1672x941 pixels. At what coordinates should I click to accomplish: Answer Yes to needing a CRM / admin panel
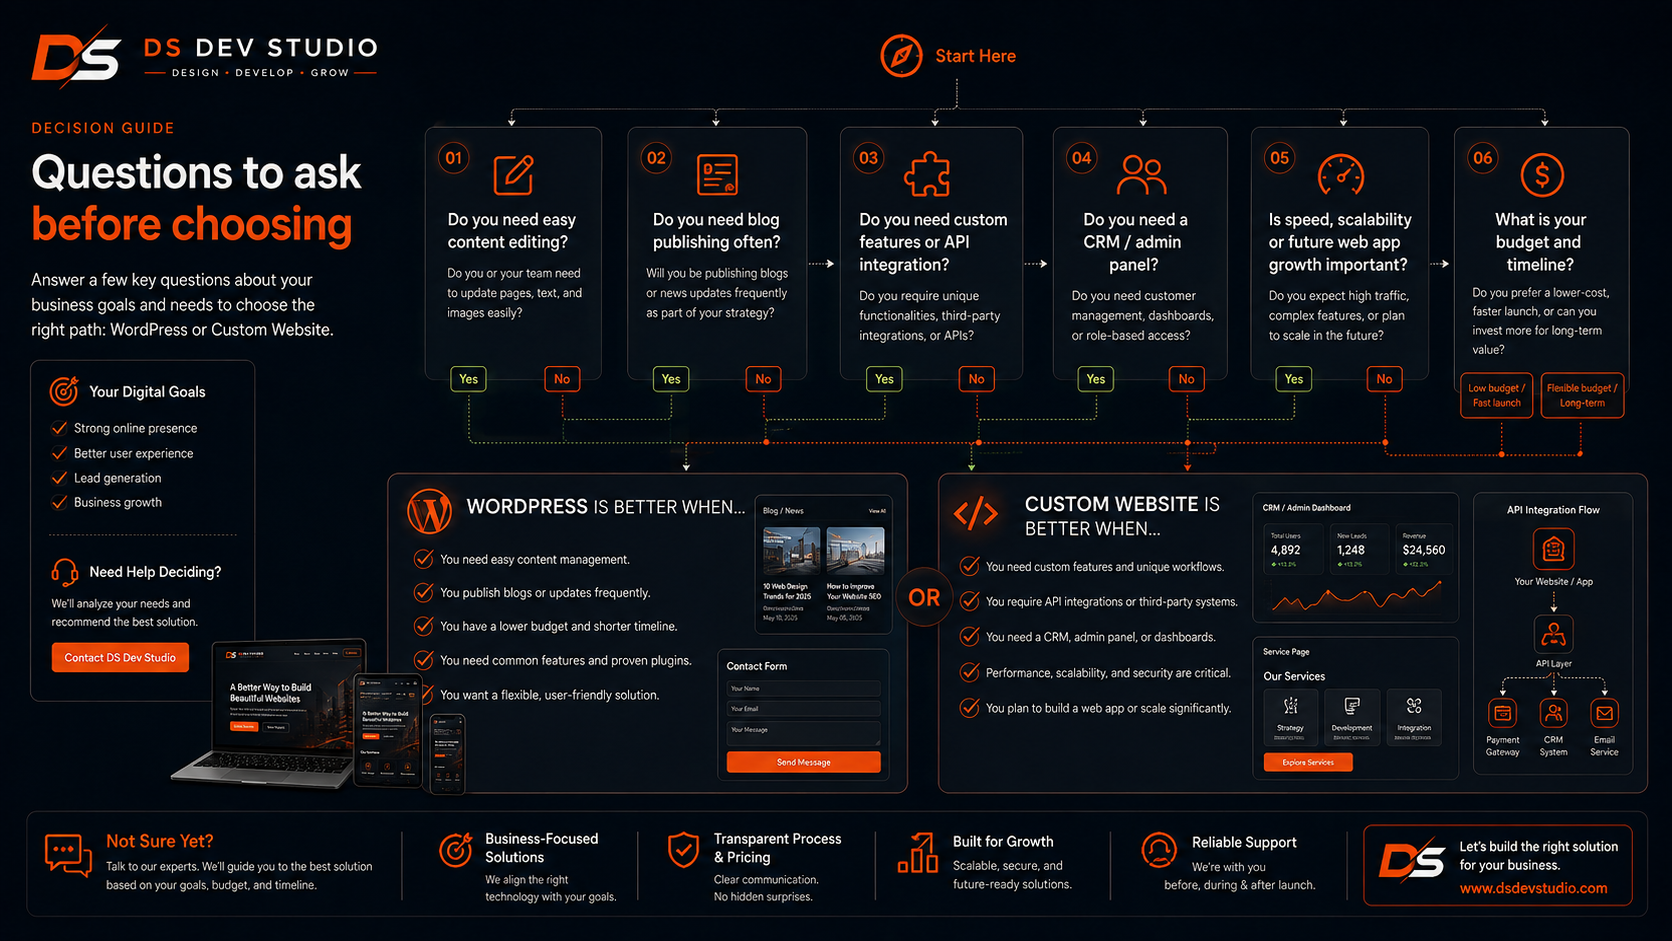click(x=1096, y=379)
